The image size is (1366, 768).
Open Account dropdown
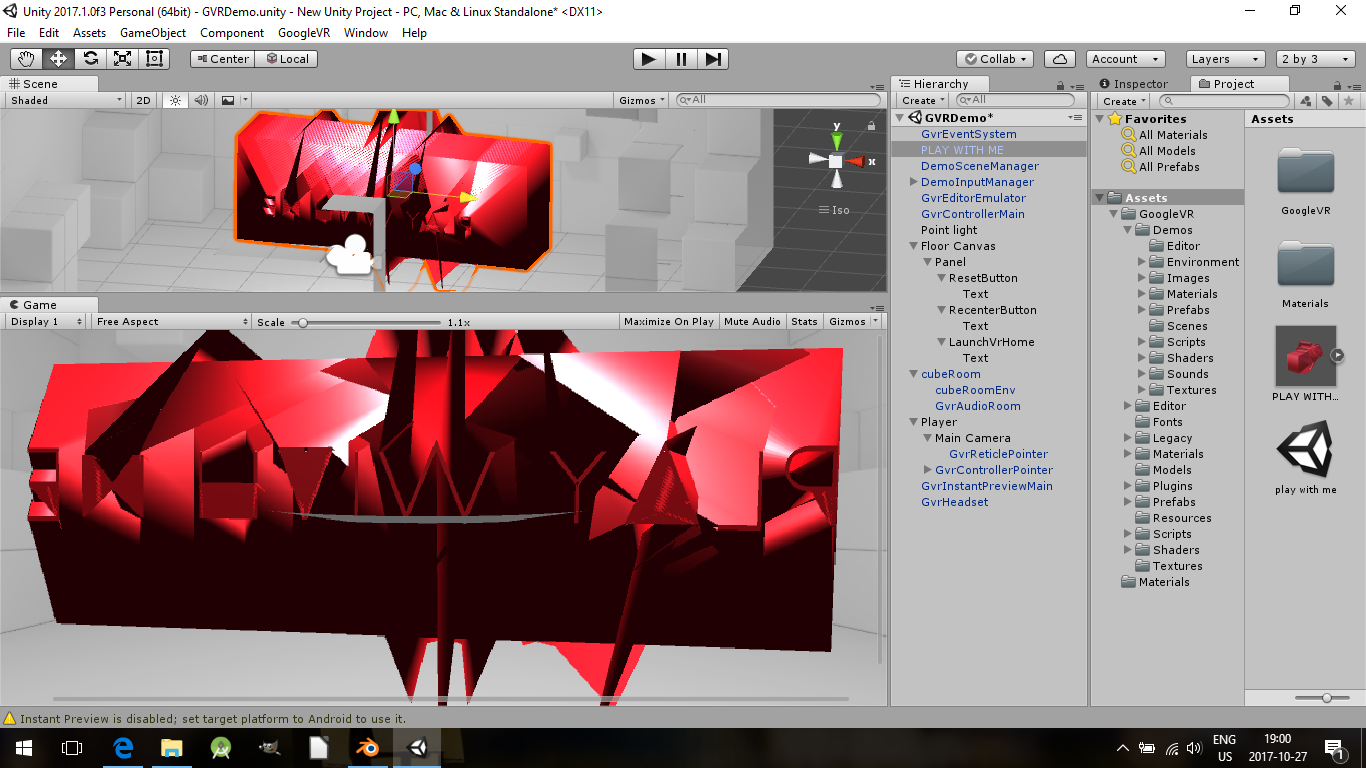point(1126,59)
